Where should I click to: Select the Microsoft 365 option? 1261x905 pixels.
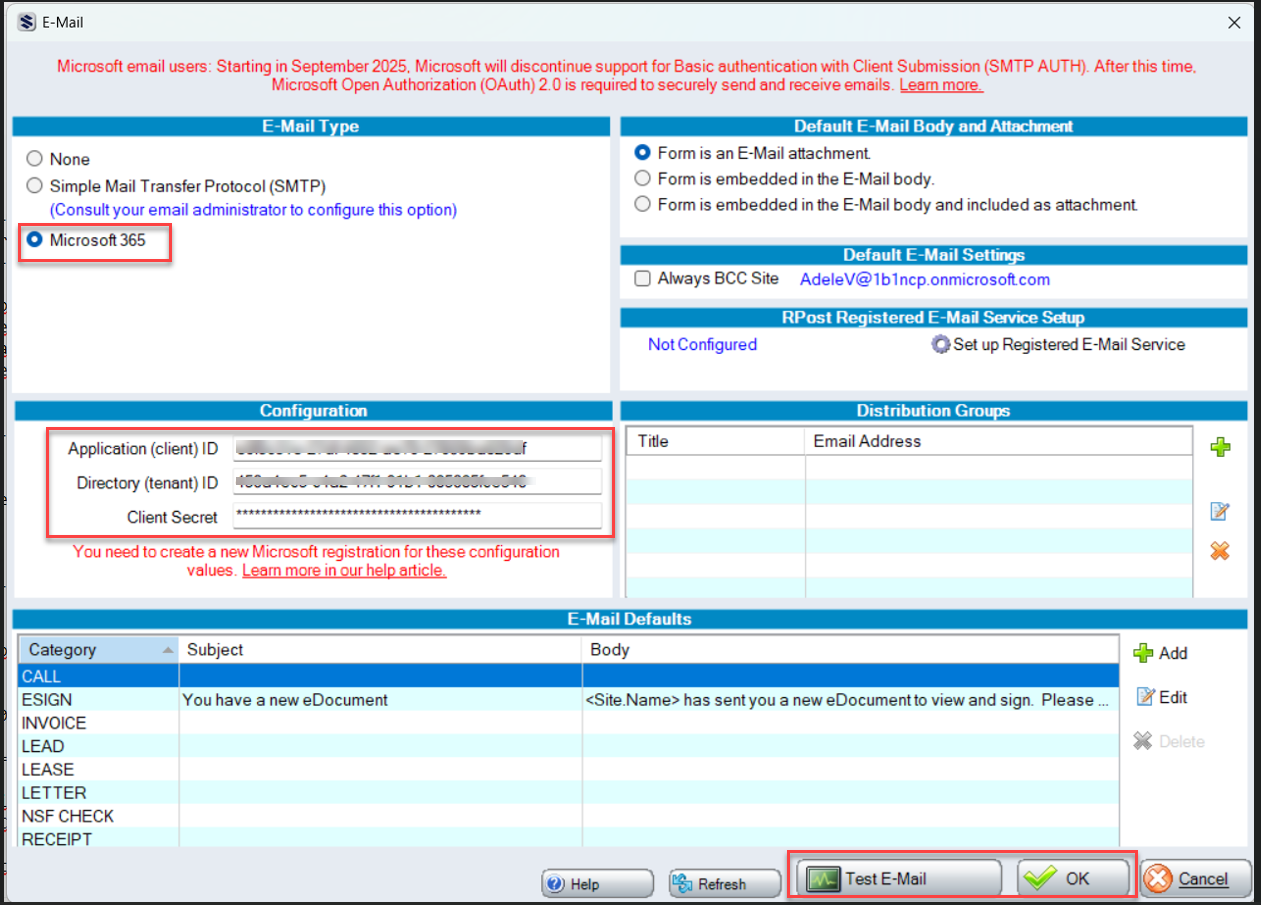(88, 240)
